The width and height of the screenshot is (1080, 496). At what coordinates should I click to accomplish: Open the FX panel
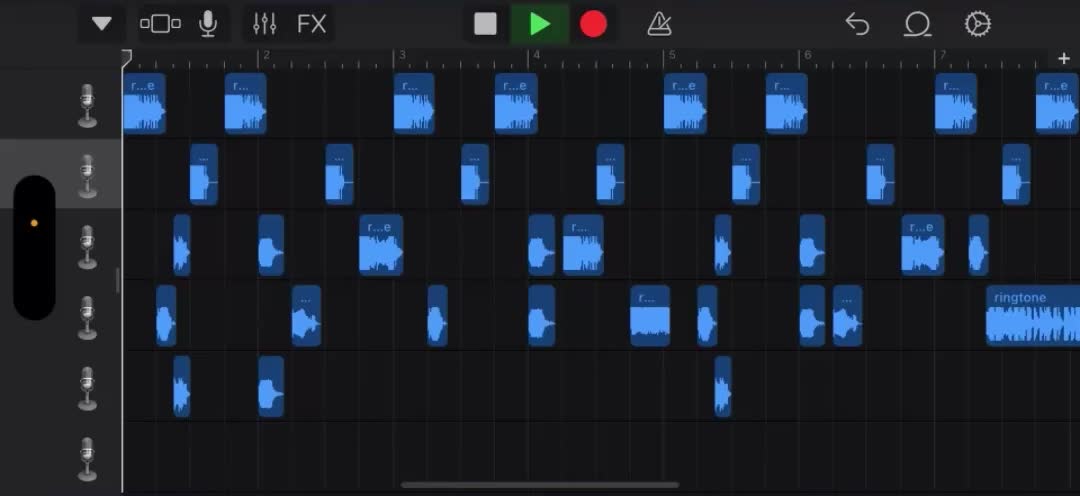click(x=311, y=24)
